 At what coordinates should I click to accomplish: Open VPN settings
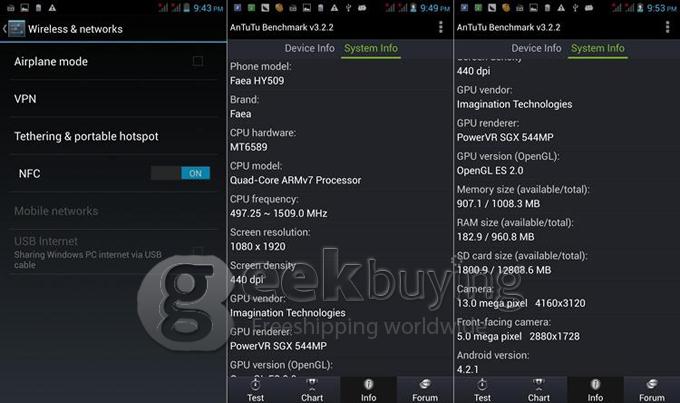pos(113,99)
